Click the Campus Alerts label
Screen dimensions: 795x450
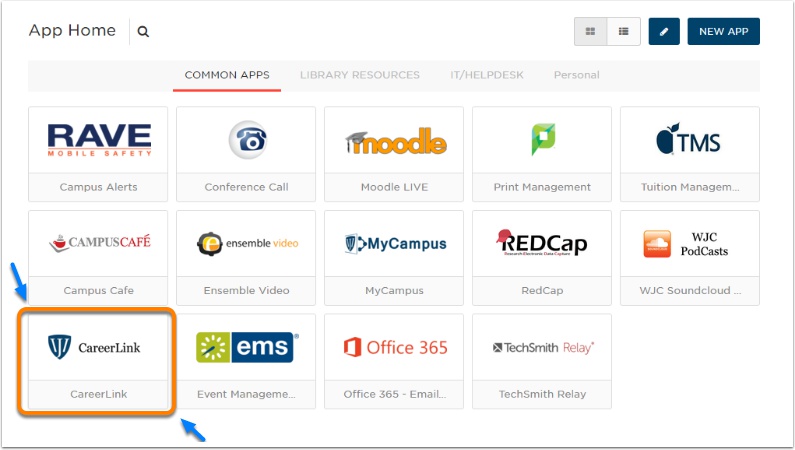98,187
